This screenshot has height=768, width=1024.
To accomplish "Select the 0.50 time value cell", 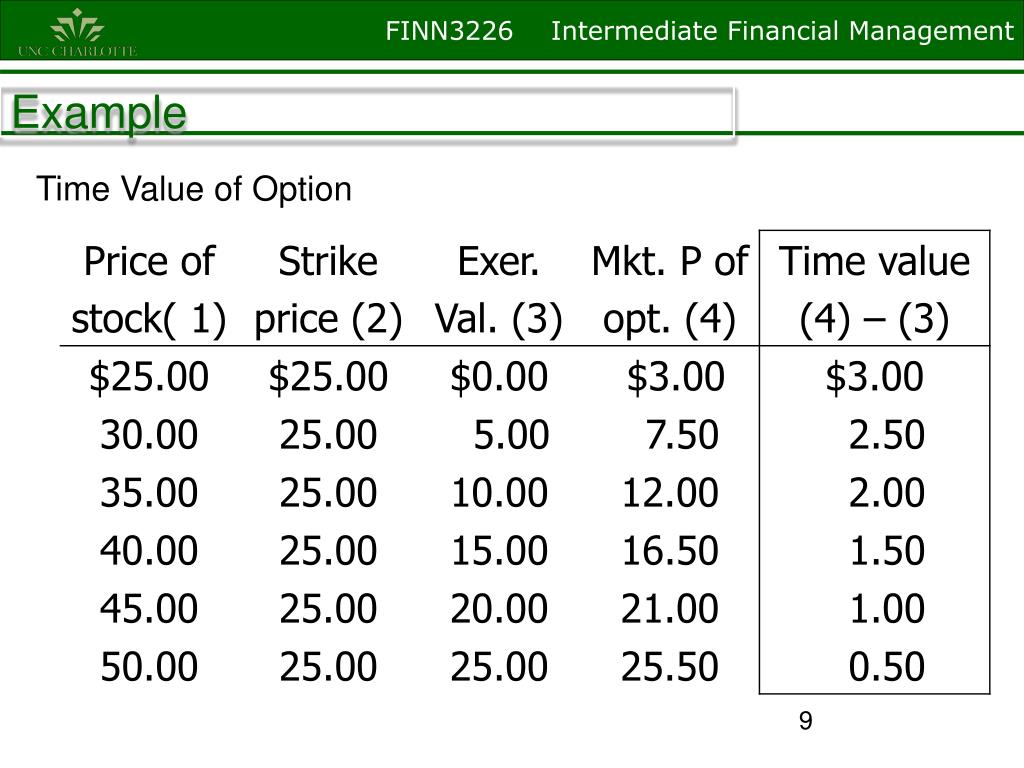I will coord(886,667).
